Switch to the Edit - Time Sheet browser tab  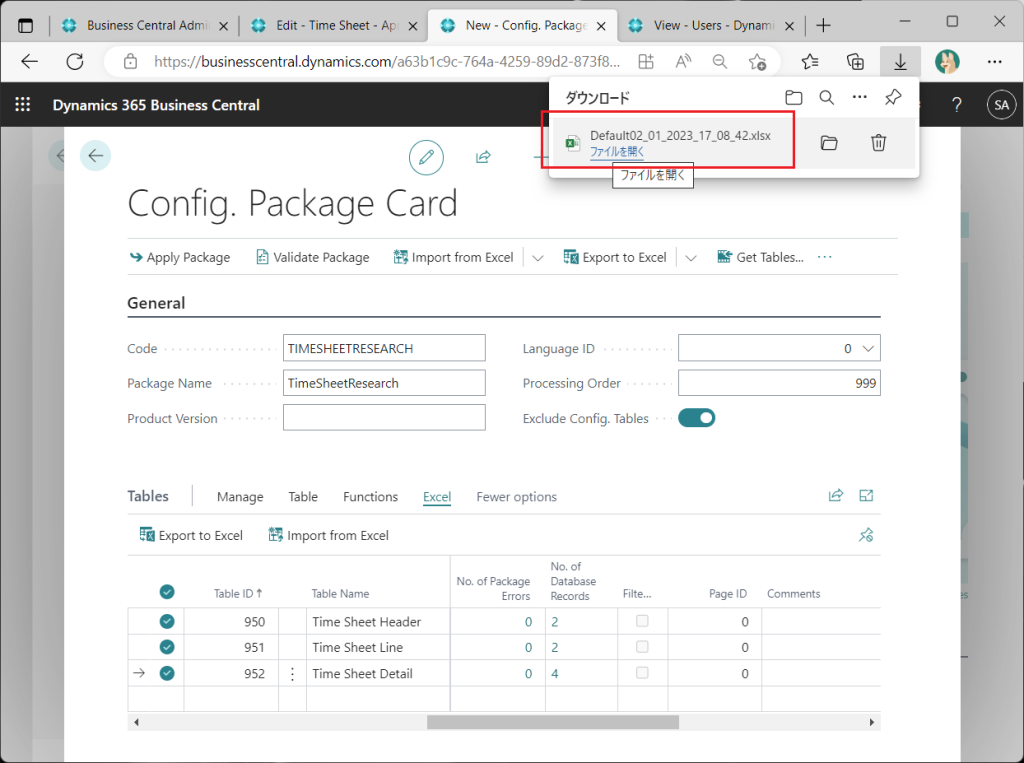(x=336, y=25)
